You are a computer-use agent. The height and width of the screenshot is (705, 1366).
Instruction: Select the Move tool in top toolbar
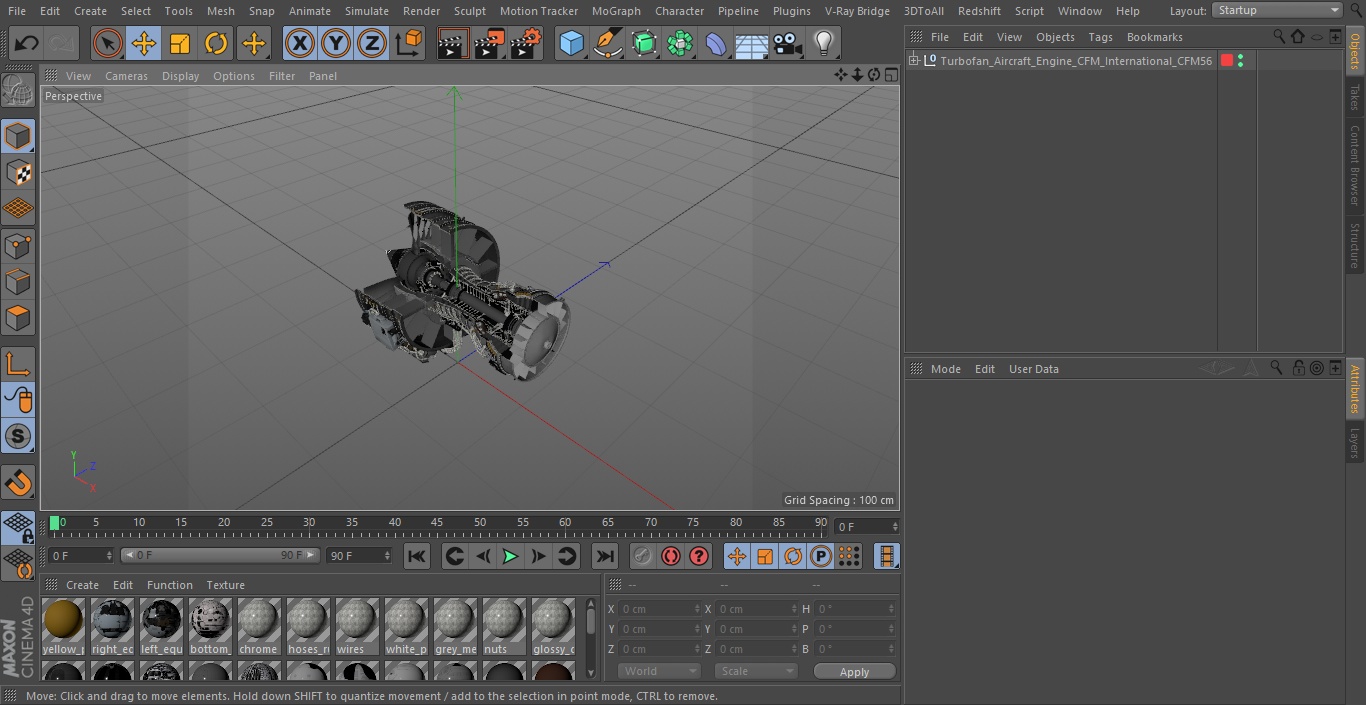pyautogui.click(x=144, y=43)
